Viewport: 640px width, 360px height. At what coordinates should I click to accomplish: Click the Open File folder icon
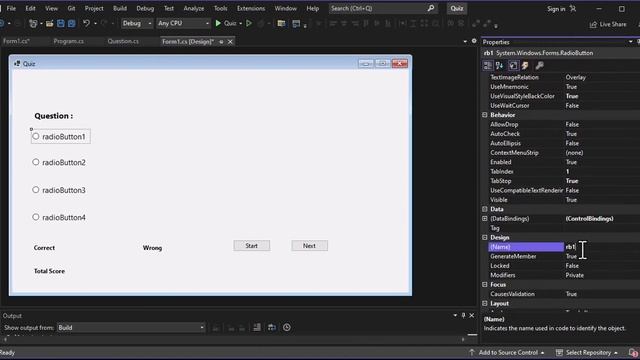point(49,23)
